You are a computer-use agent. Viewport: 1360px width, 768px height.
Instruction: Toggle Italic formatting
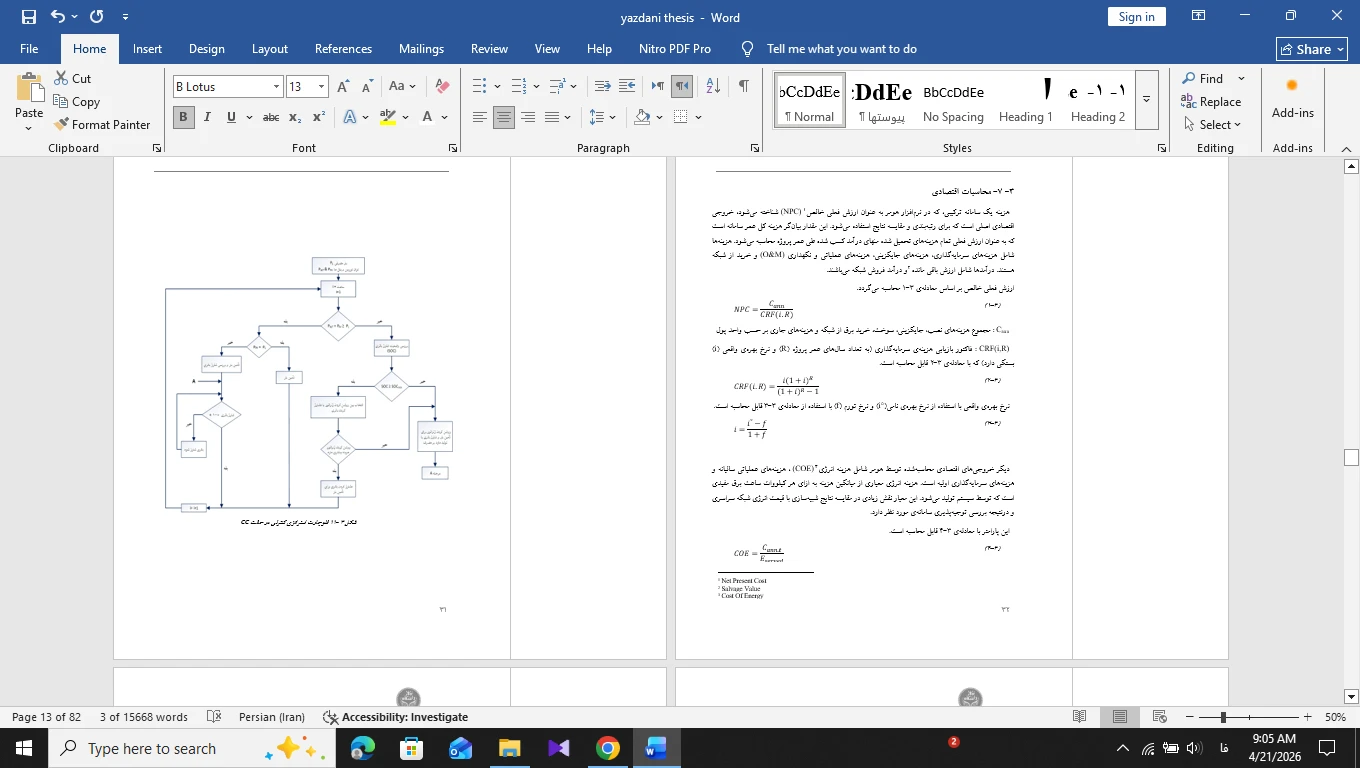click(x=207, y=117)
